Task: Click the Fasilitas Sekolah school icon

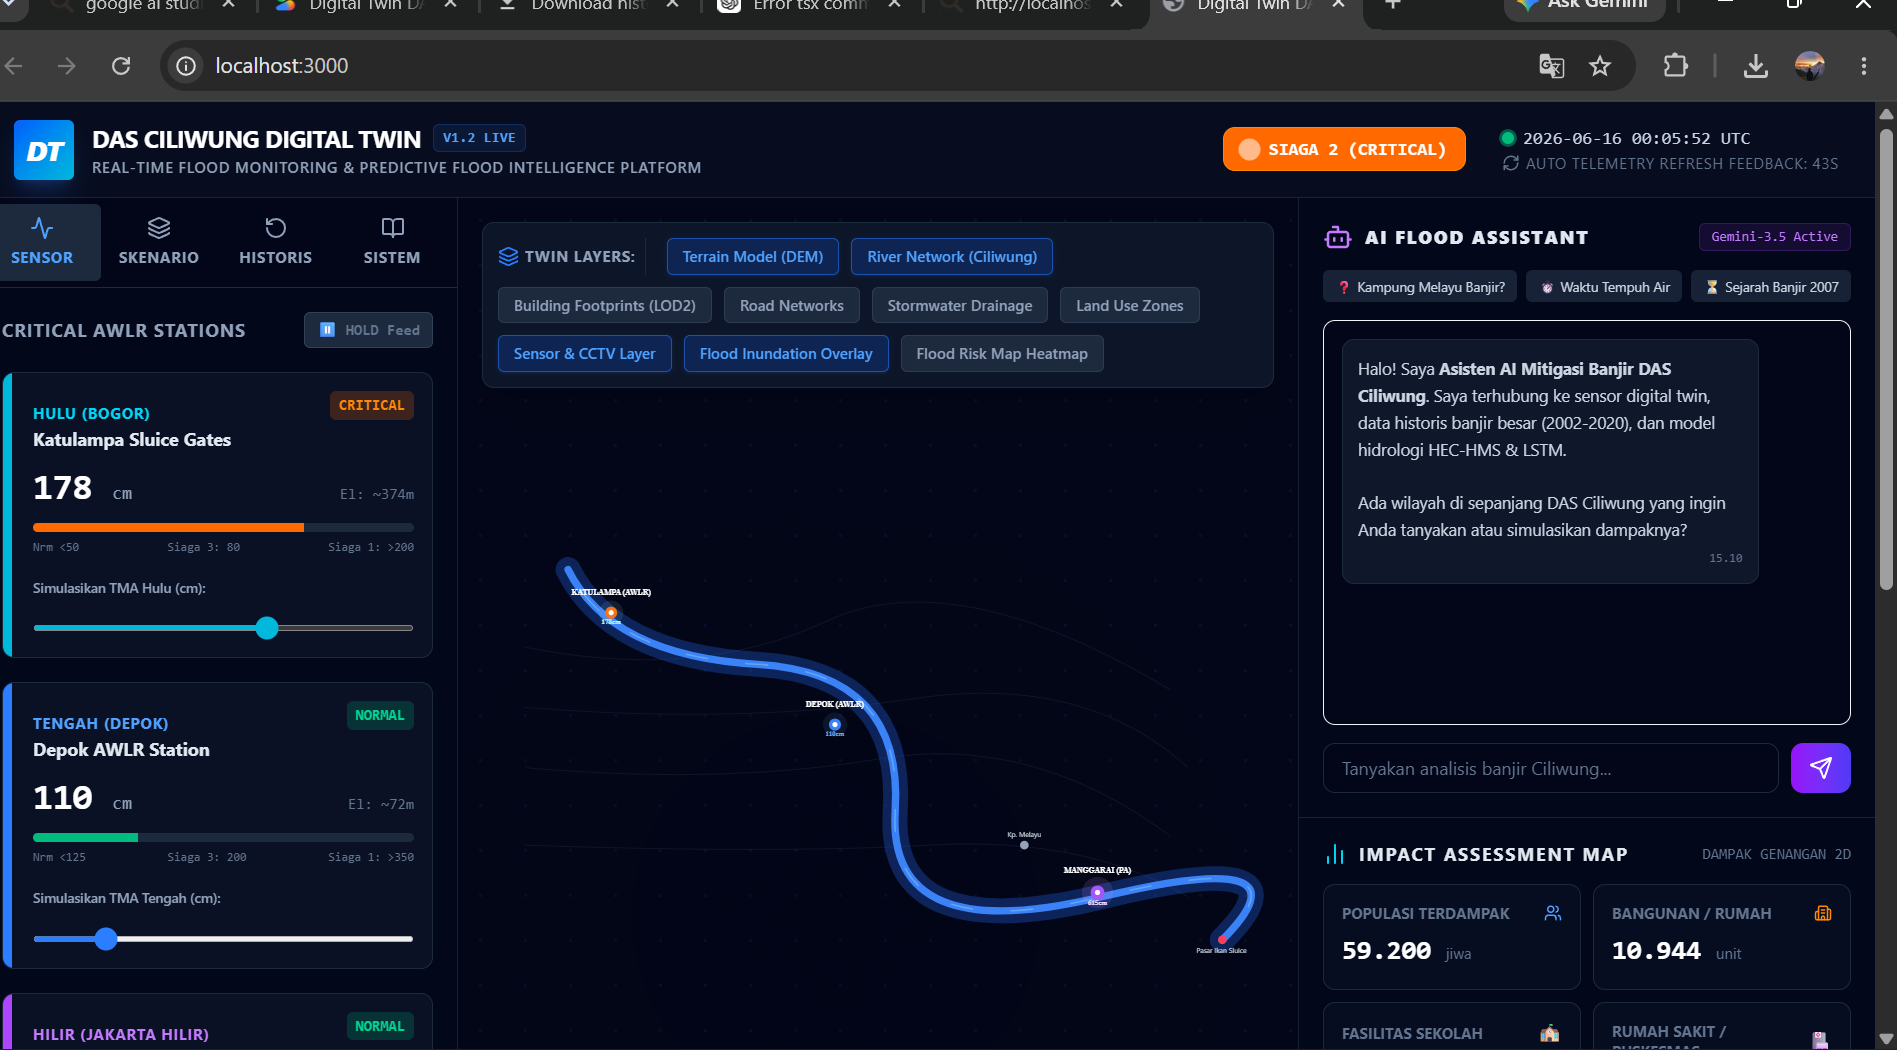Action: point(1550,1033)
